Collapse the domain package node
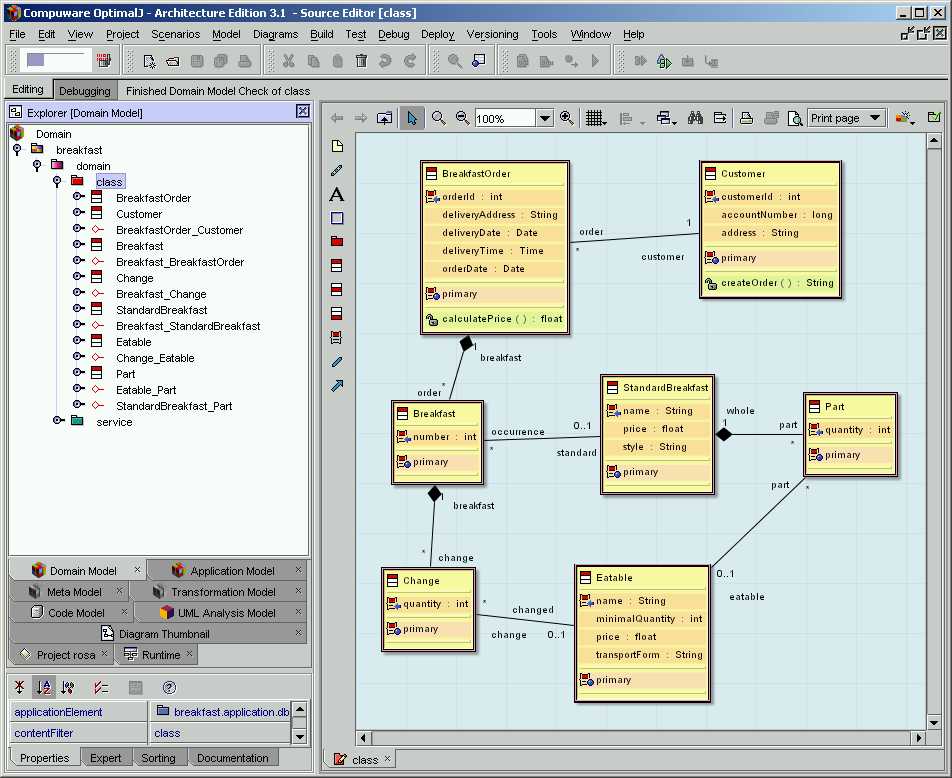952x778 pixels. coord(37,165)
